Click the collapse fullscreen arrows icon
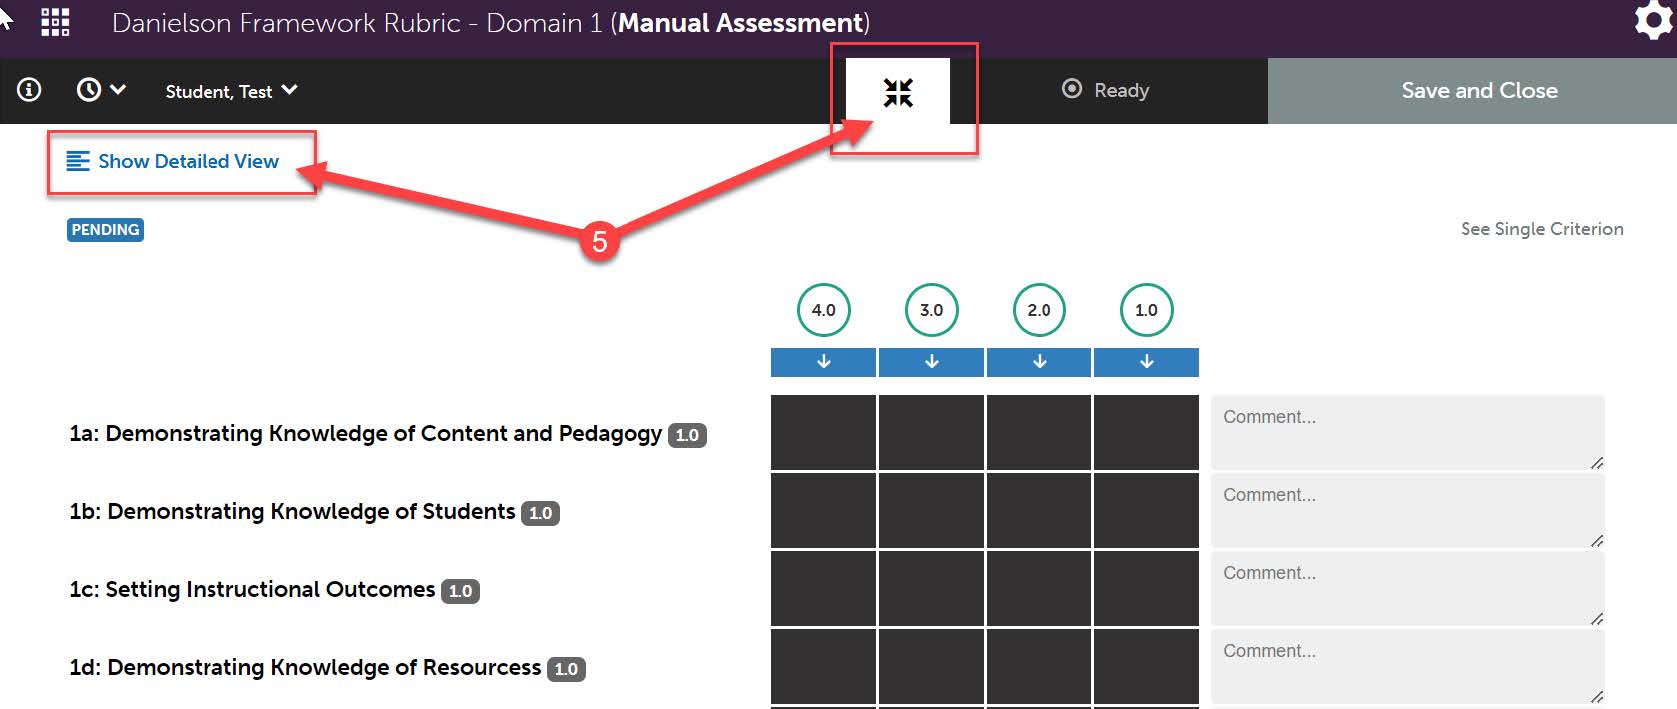Viewport: 1677px width, 709px height. [898, 92]
